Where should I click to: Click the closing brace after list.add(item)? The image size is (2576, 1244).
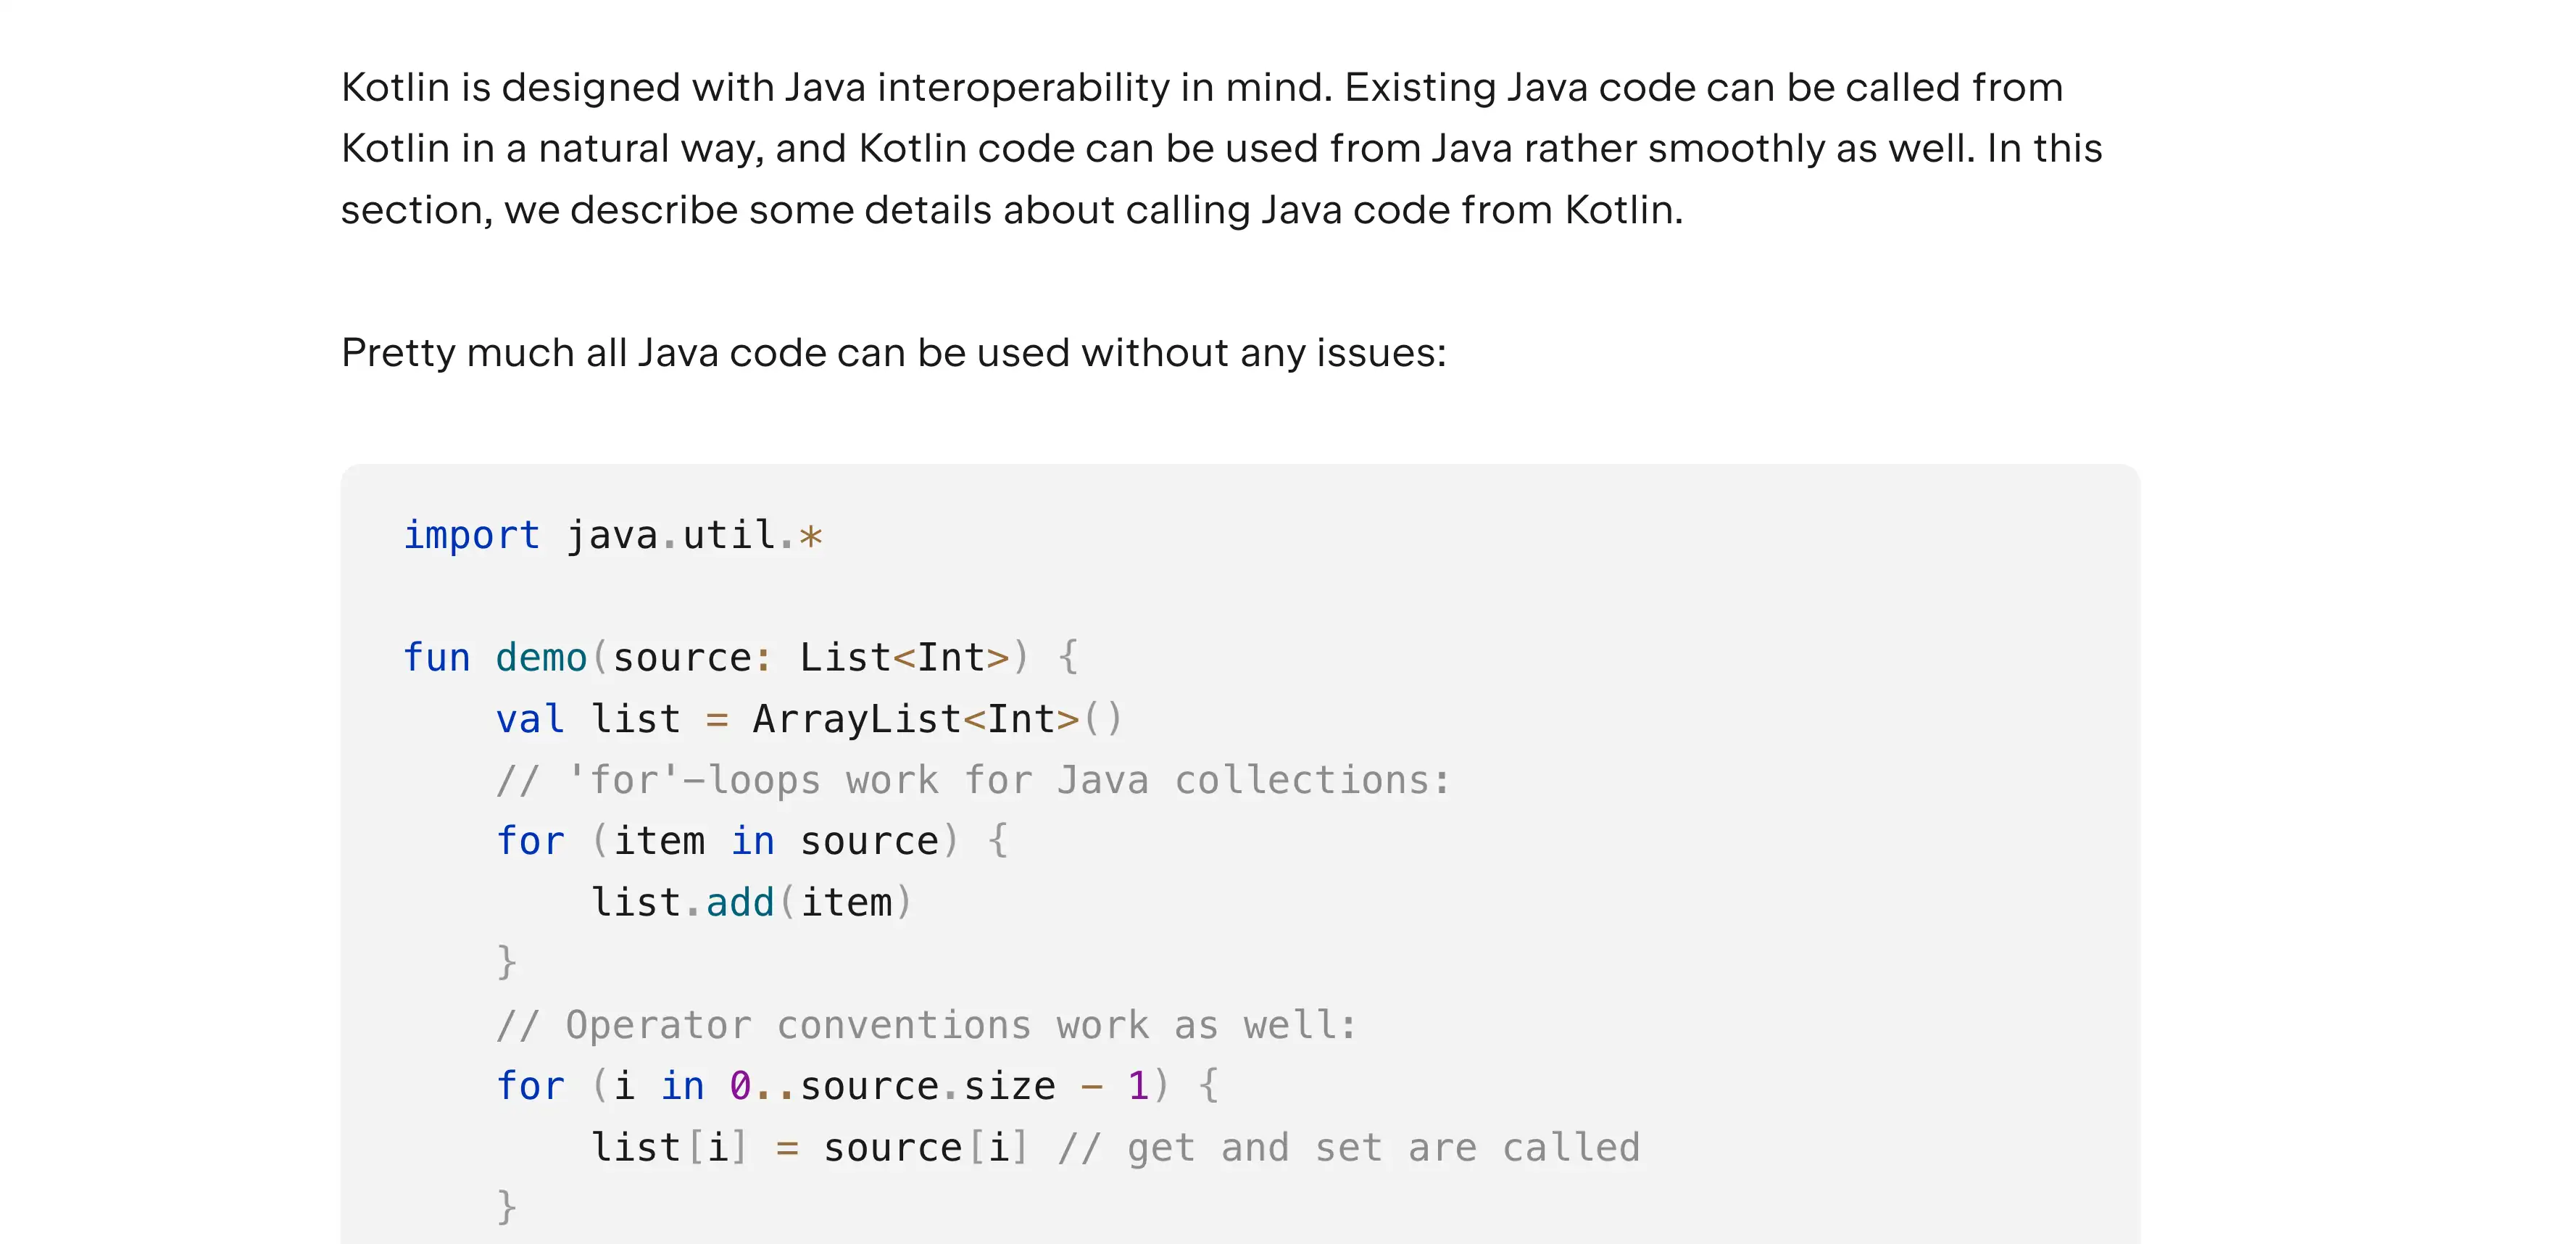coord(507,963)
